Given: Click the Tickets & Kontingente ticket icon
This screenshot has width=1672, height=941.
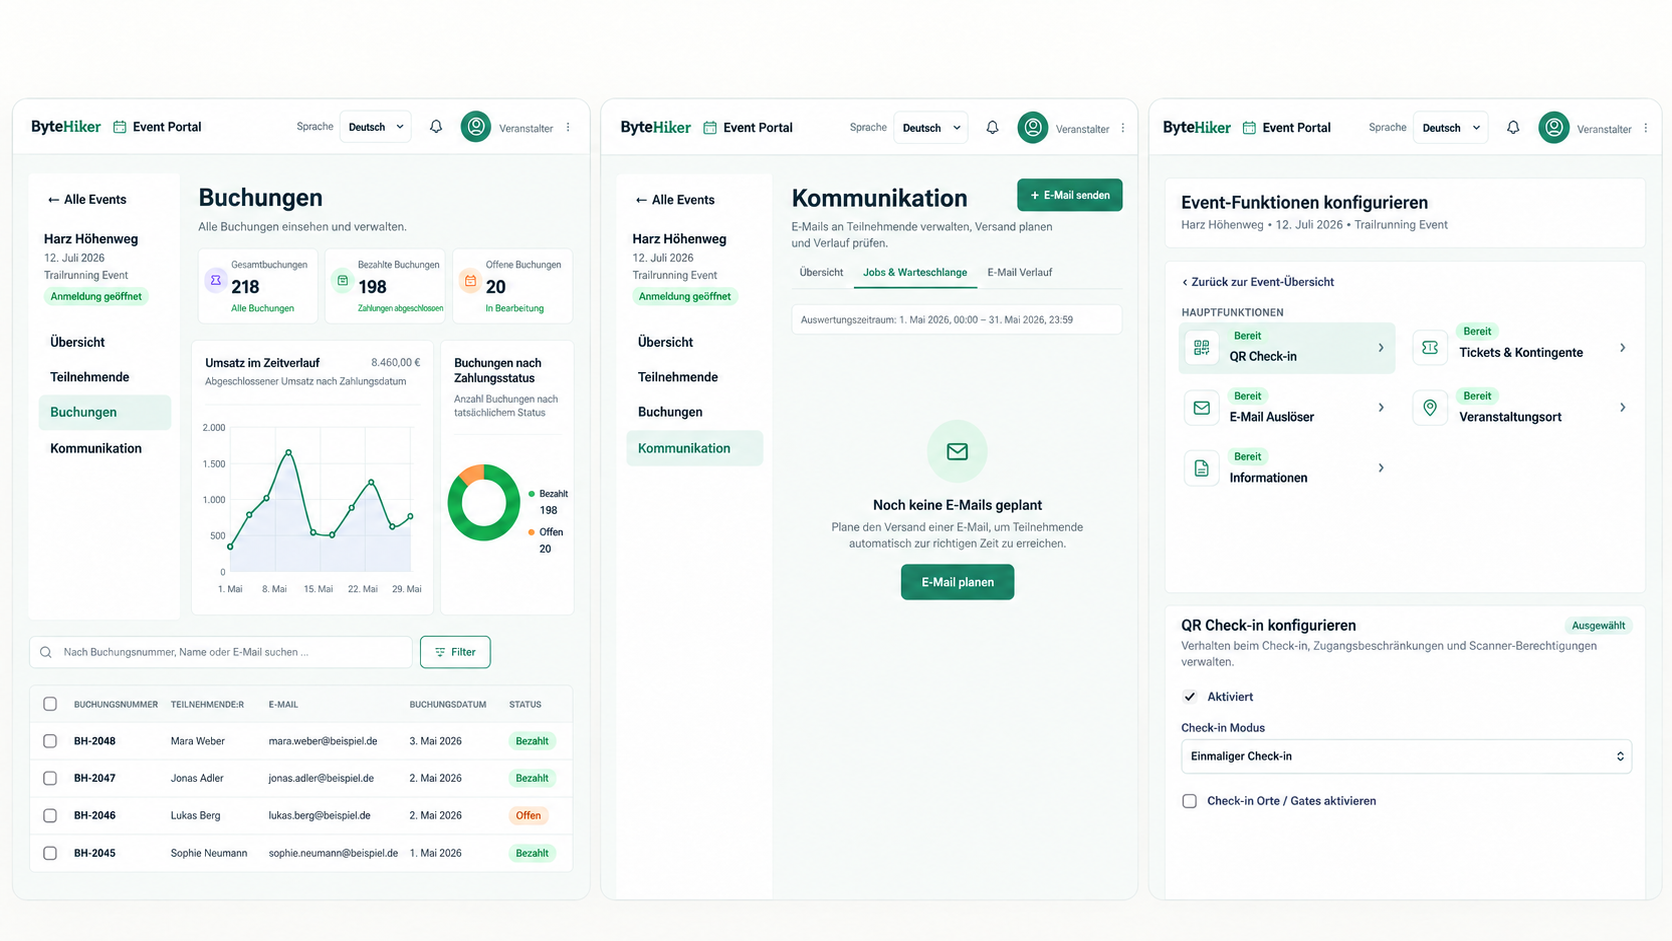Looking at the screenshot, I should click(x=1430, y=347).
